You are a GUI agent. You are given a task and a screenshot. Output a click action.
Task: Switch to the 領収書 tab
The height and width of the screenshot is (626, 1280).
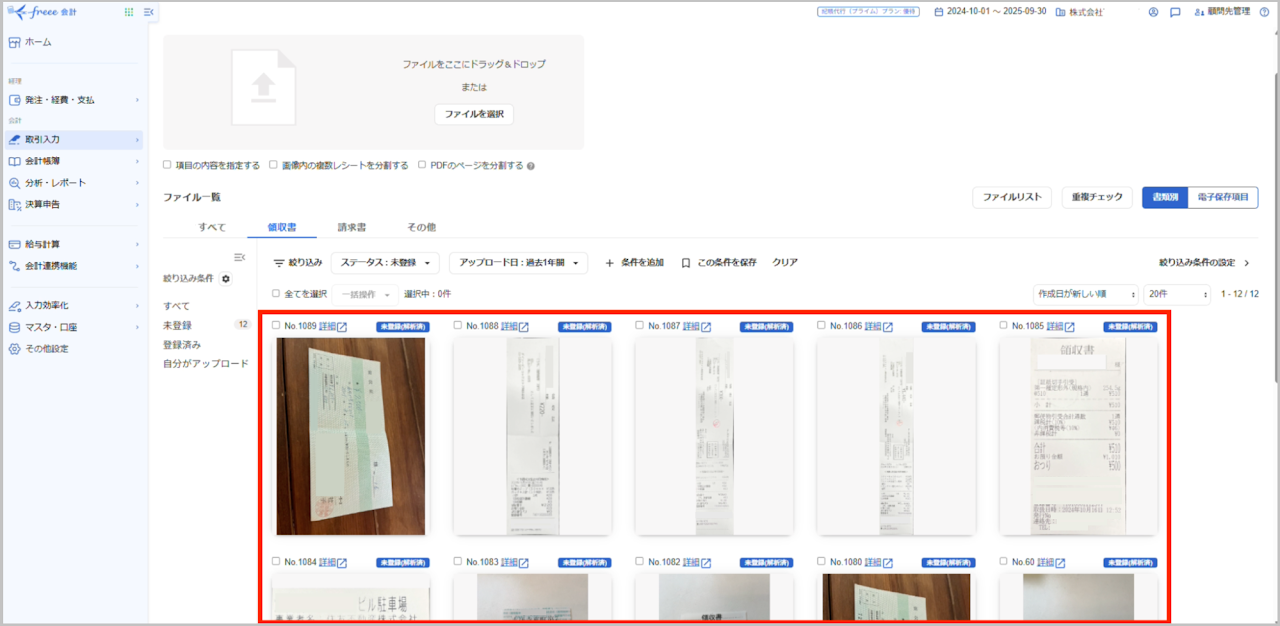pyautogui.click(x=282, y=227)
